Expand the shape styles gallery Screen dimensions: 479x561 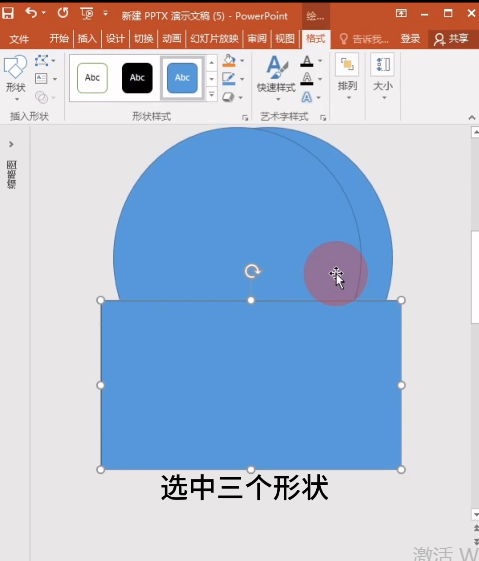[212, 94]
